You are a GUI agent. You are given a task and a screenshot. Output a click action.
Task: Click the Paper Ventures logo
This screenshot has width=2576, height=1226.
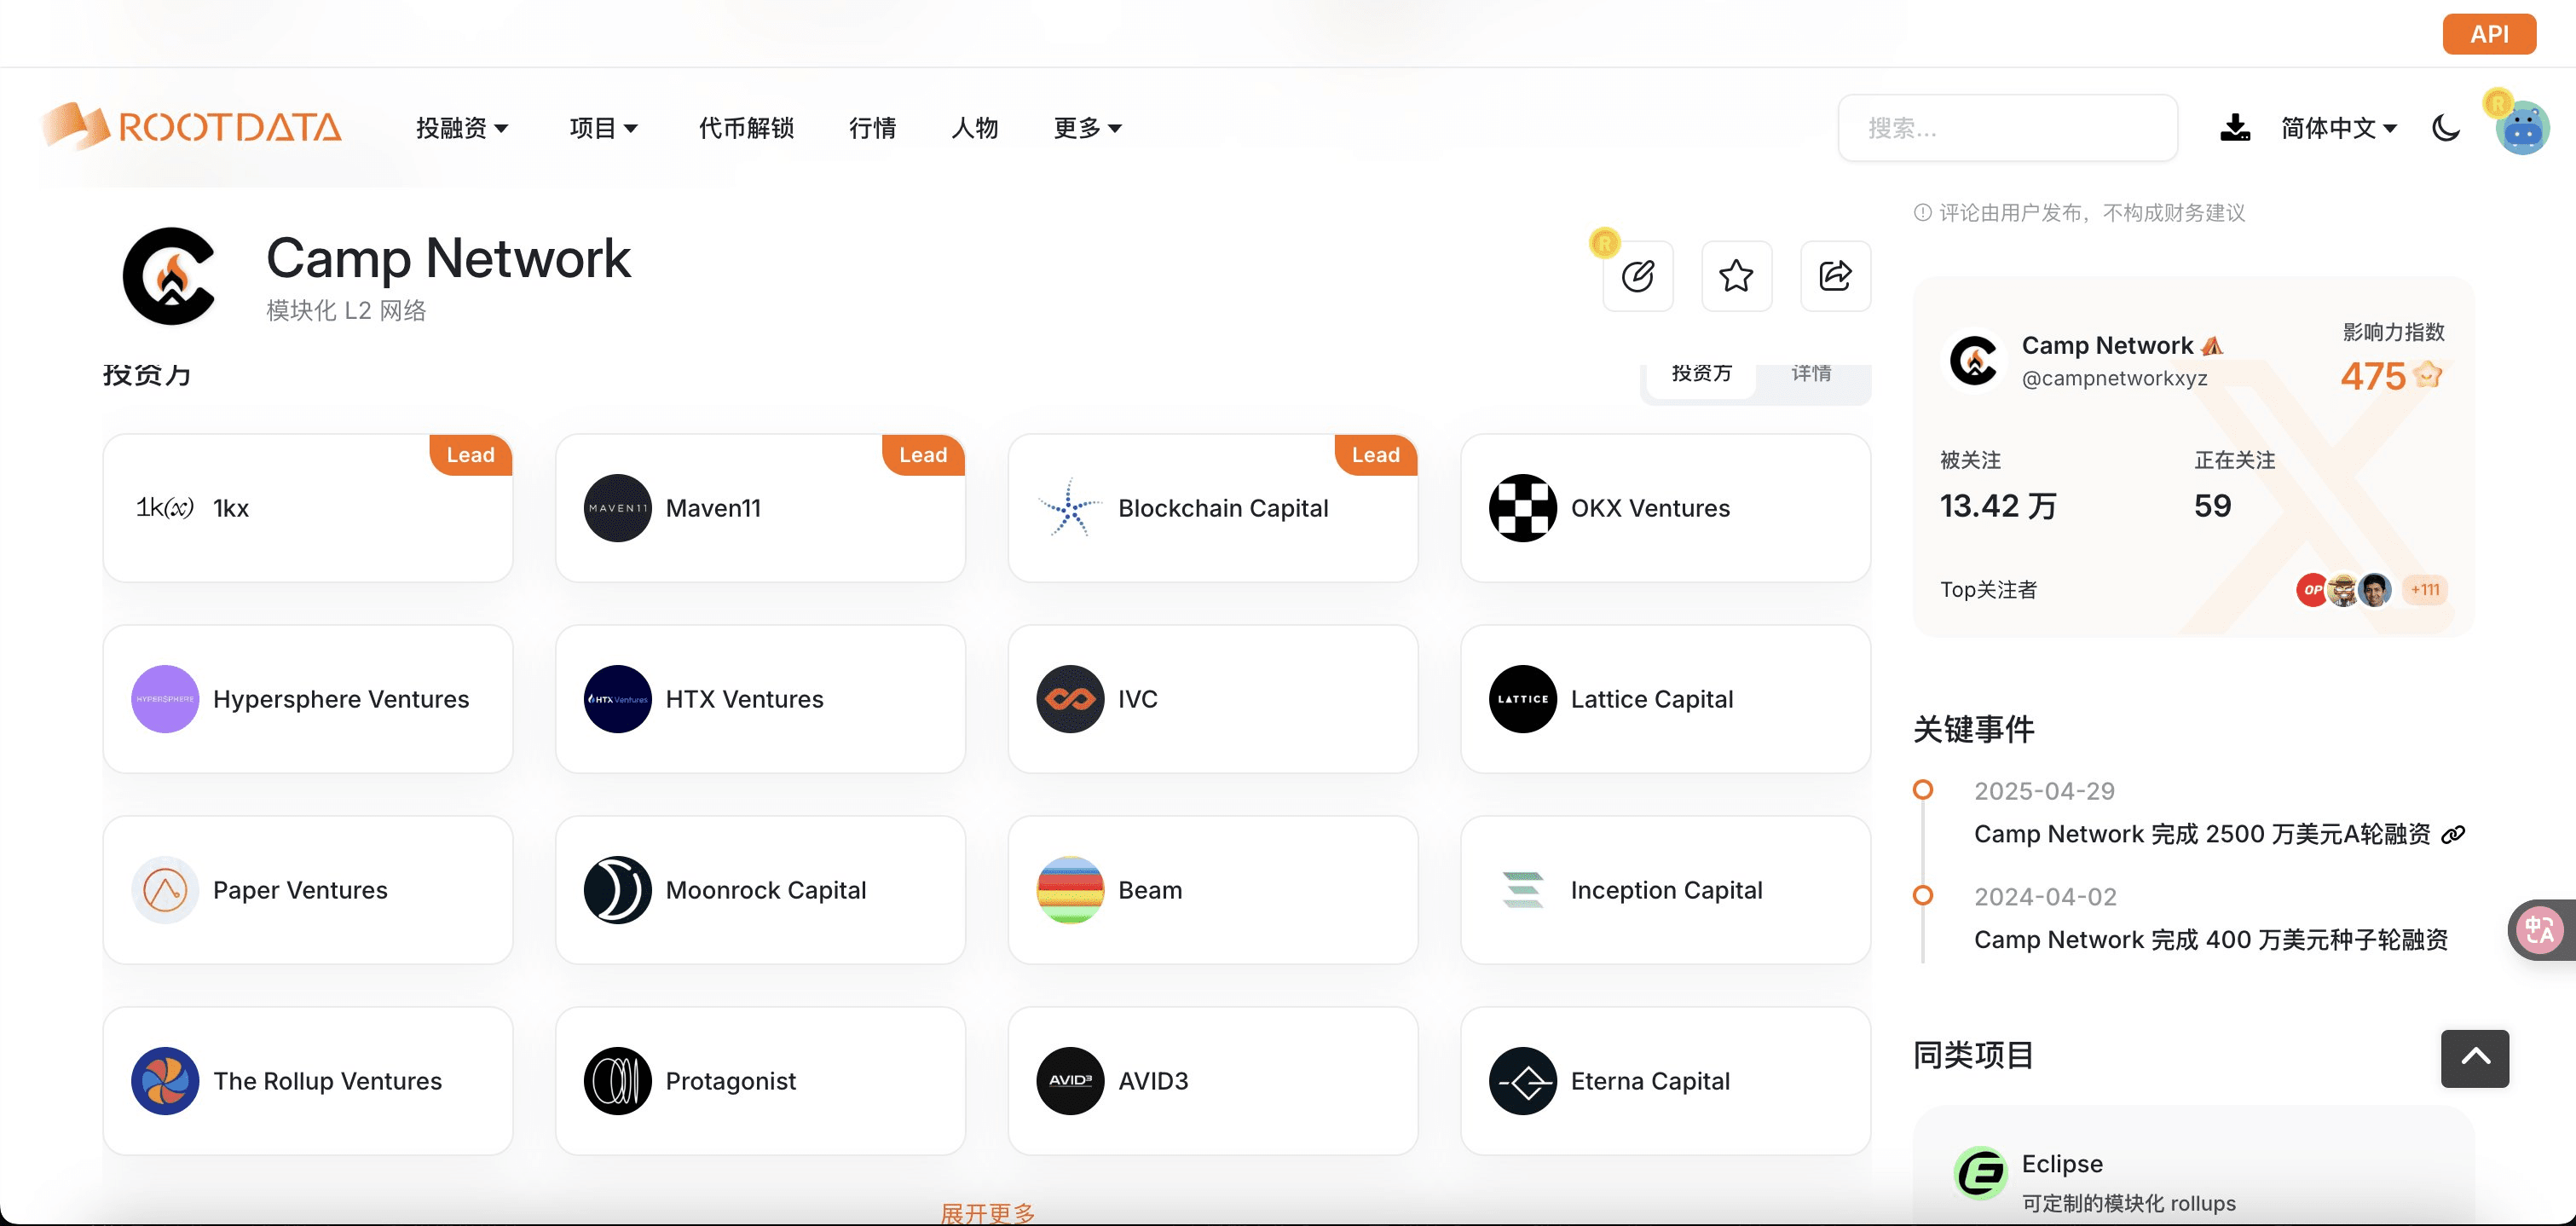point(165,890)
